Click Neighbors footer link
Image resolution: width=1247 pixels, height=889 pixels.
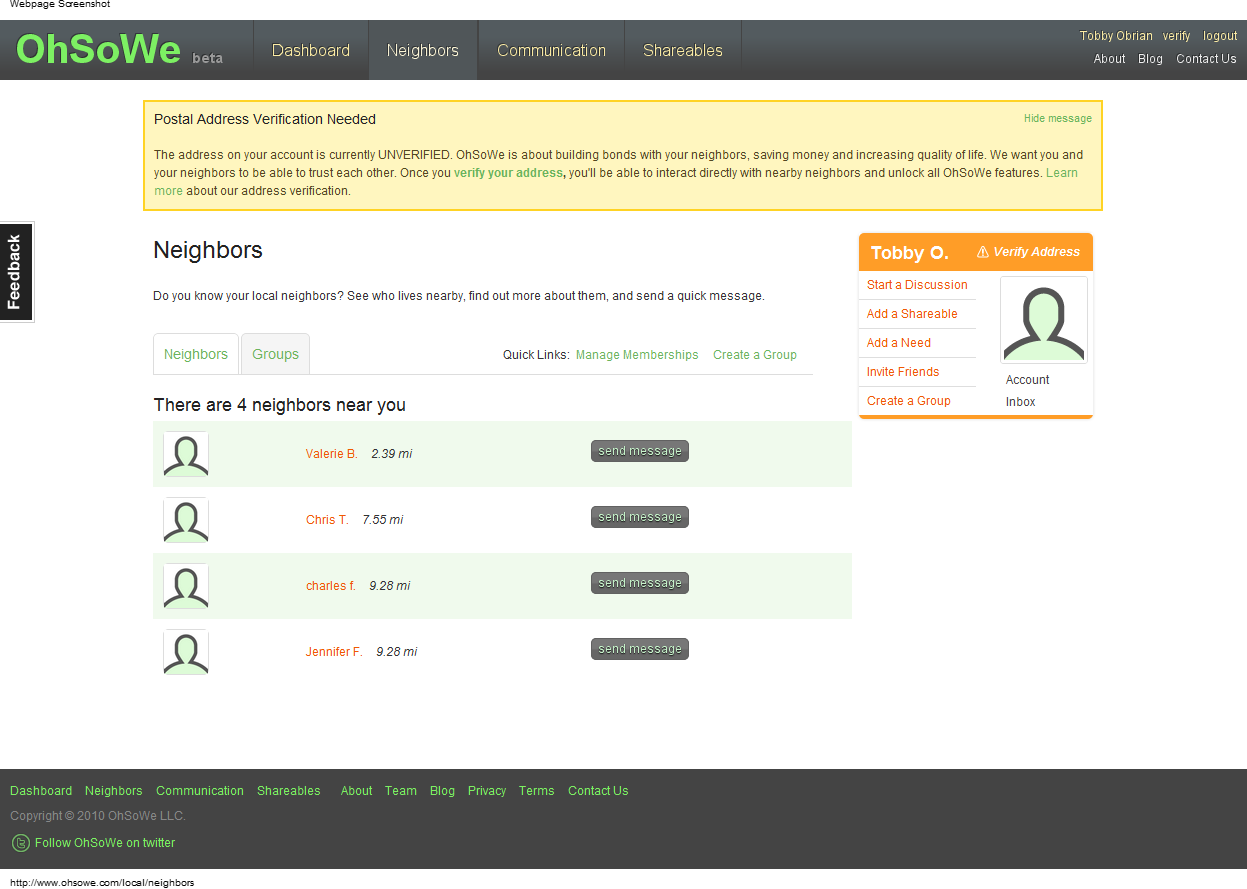pyautogui.click(x=113, y=791)
